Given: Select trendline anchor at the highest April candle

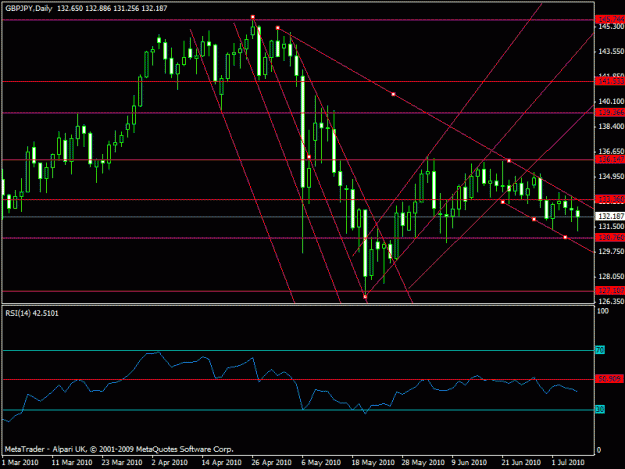Looking at the screenshot, I should [x=253, y=17].
